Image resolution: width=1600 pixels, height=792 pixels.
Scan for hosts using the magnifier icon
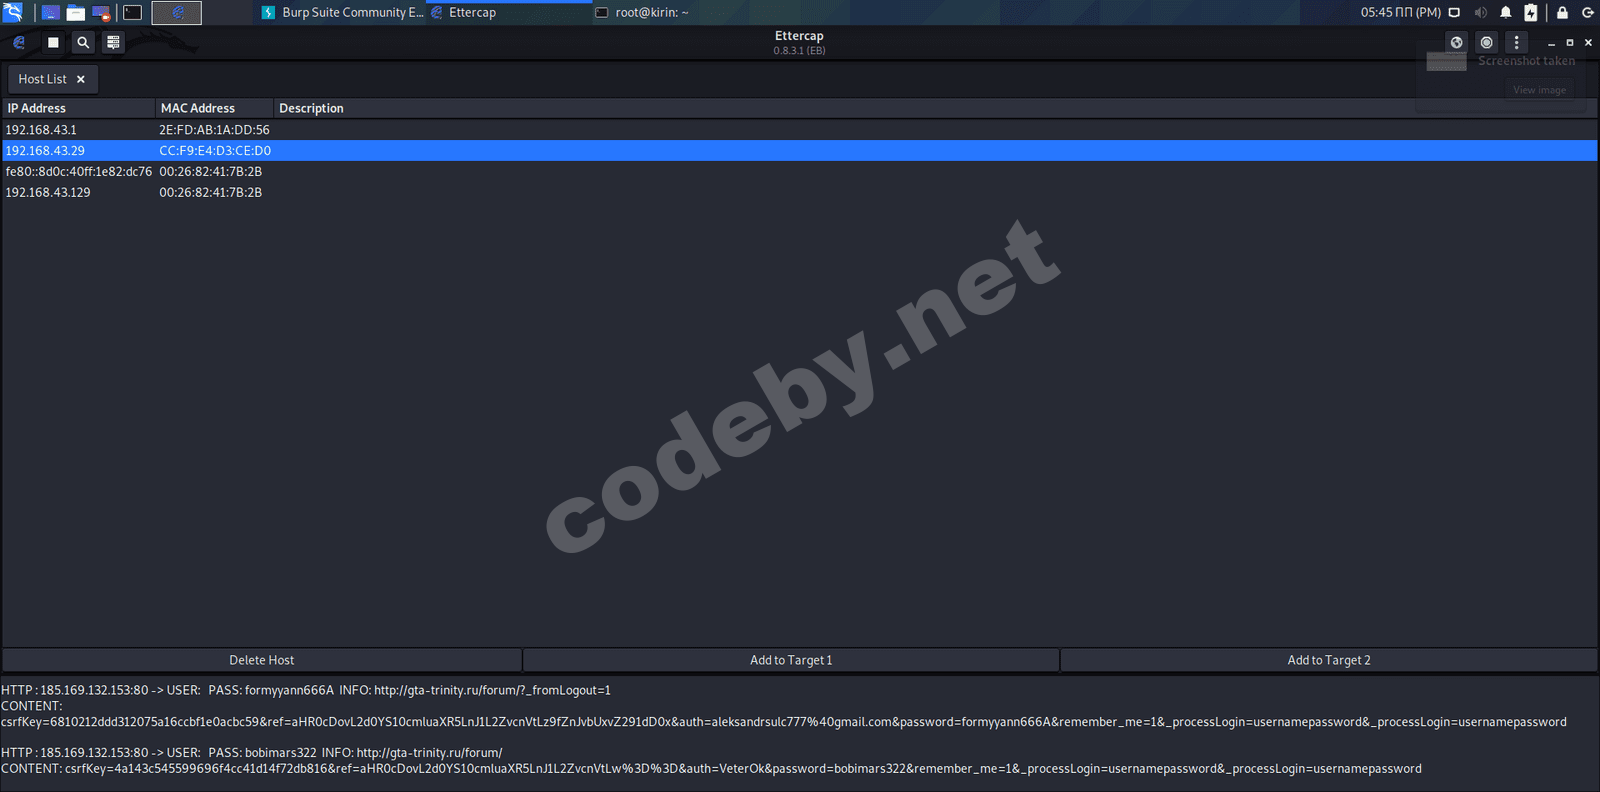tap(83, 42)
